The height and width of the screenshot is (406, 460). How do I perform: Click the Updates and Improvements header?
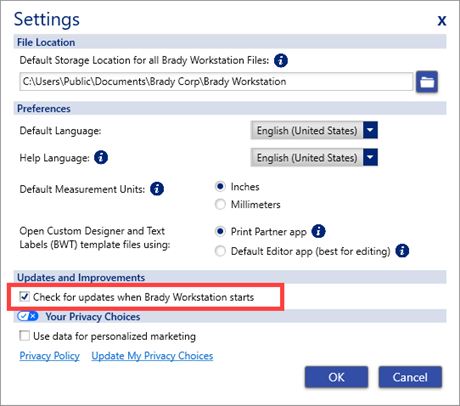(230, 277)
